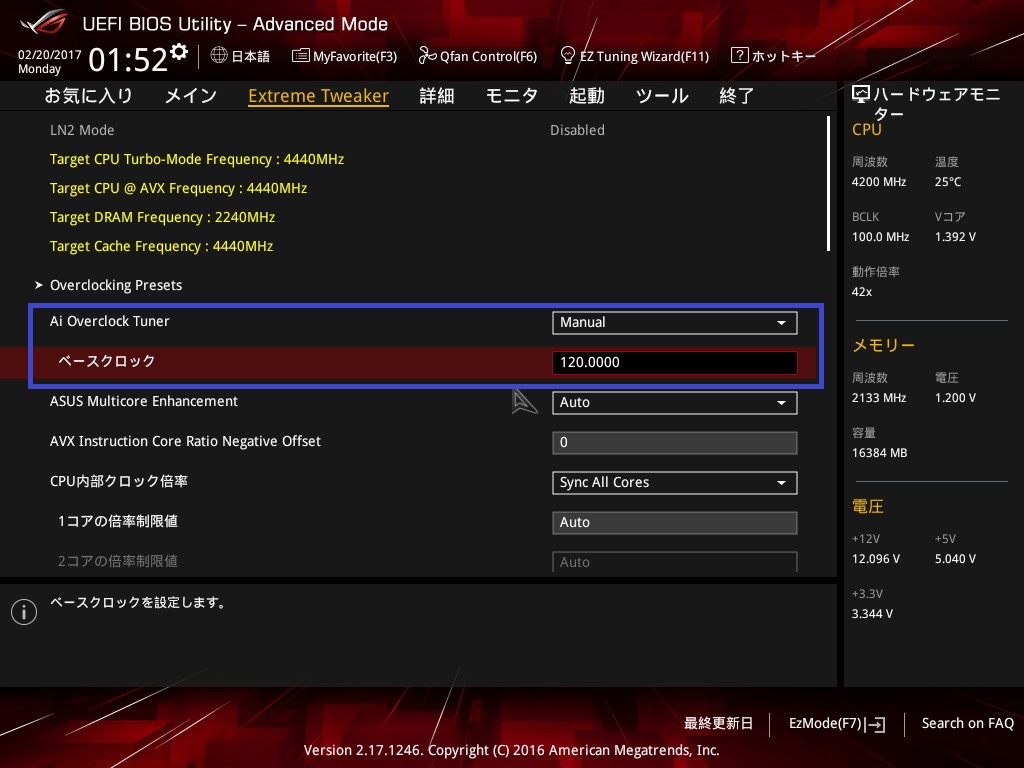This screenshot has height=768, width=1024.
Task: Click the globe language icon
Action: (x=219, y=56)
